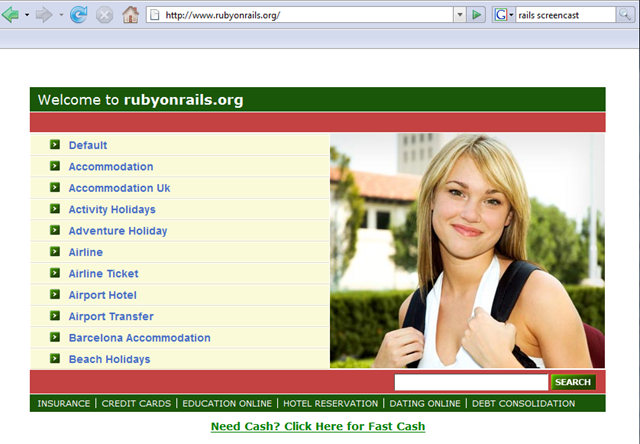Click the Stop loading icon
This screenshot has width=640, height=444.
click(x=104, y=16)
